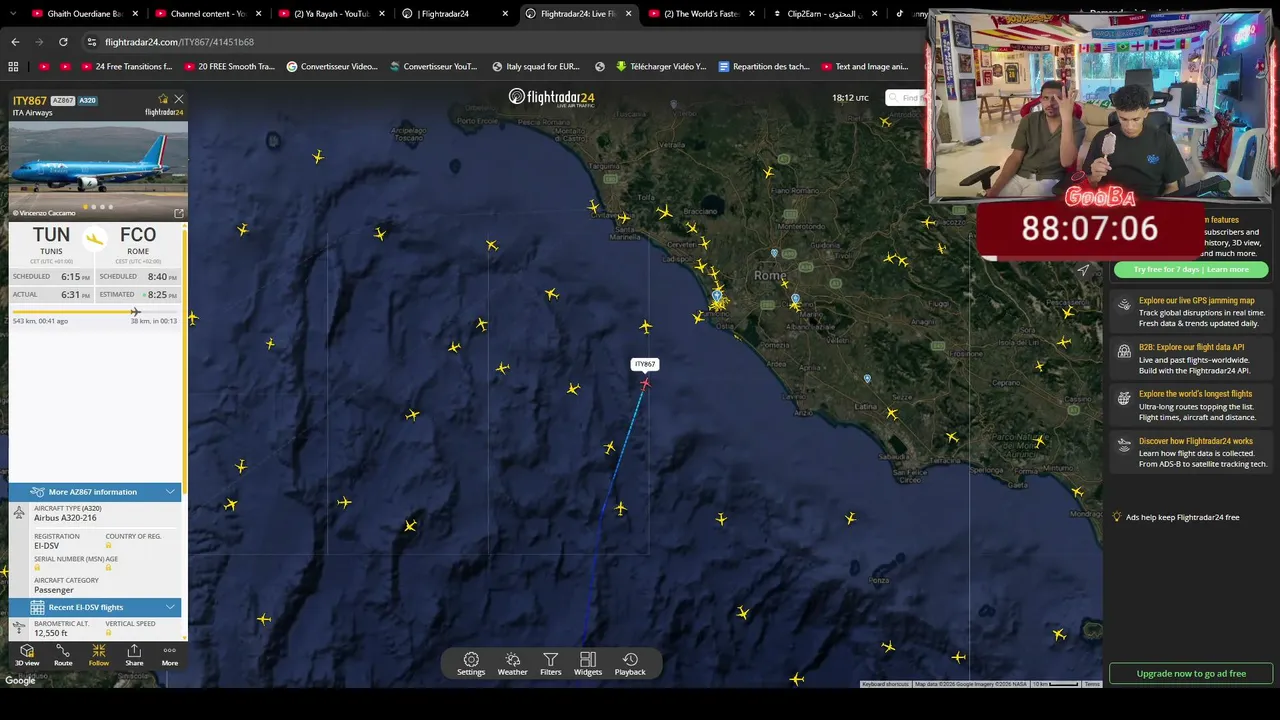
Task: Toggle Follow mode for the aircraft
Action: click(98, 655)
